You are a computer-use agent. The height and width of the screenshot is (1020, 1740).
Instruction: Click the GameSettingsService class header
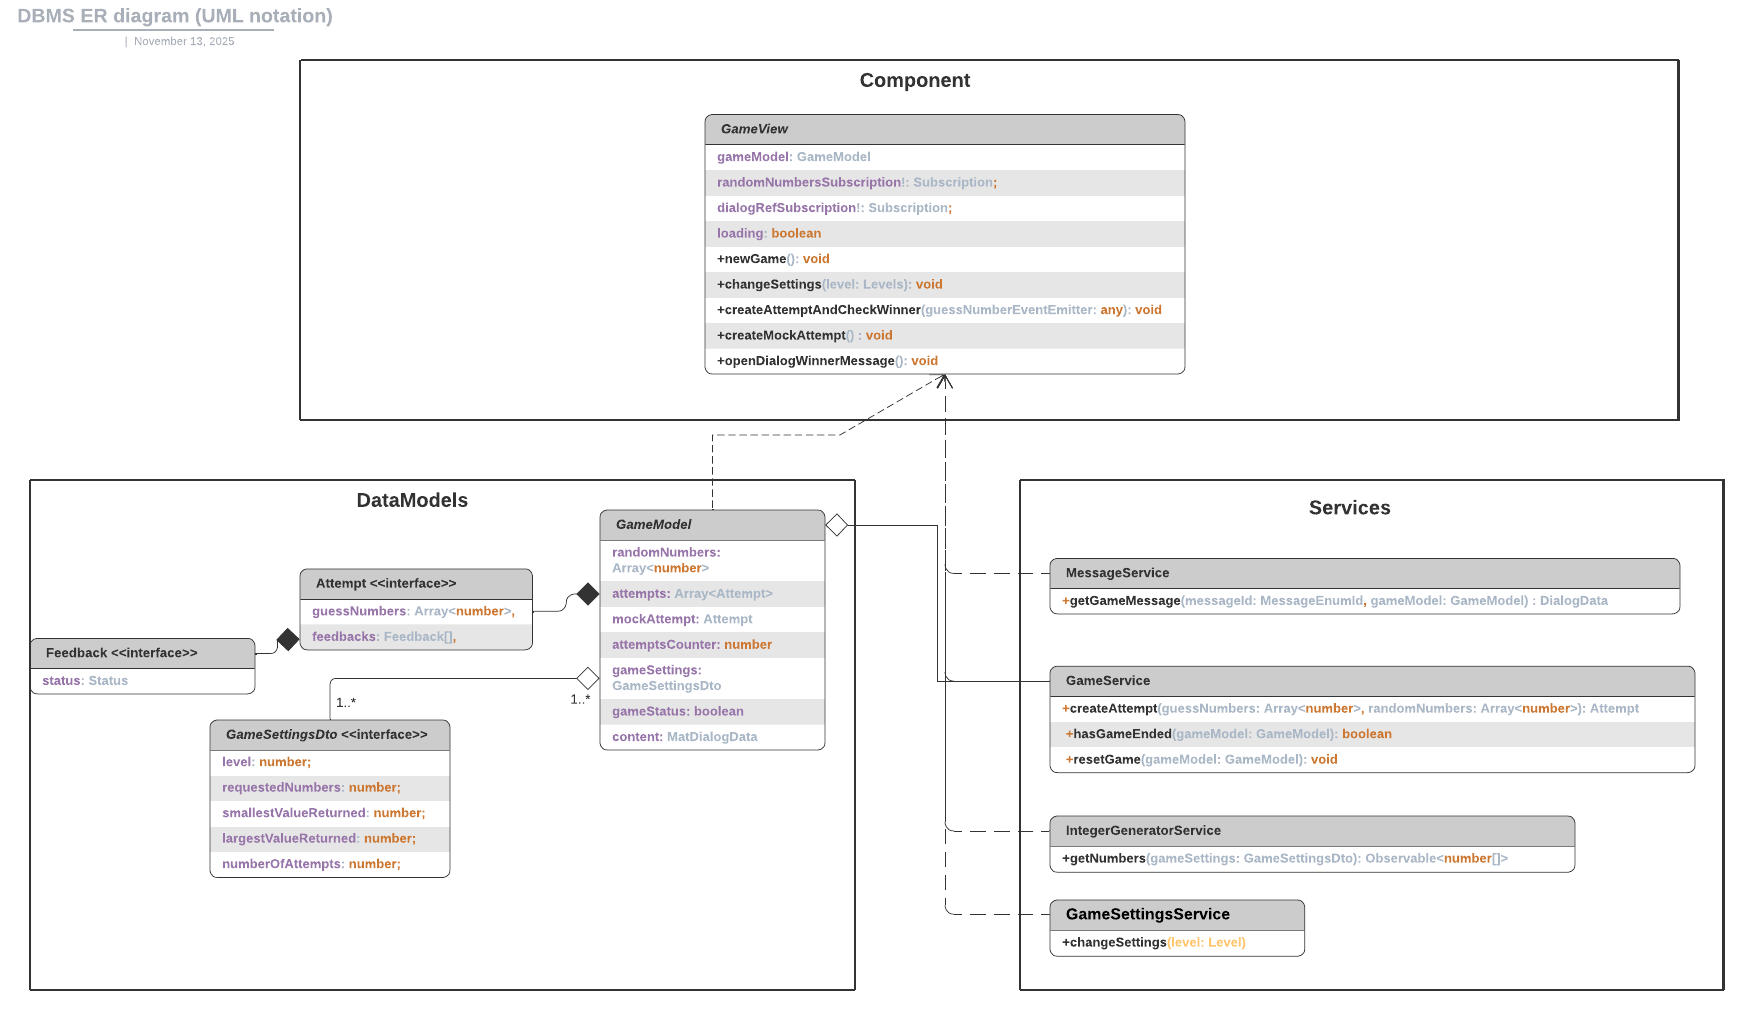tap(1176, 915)
